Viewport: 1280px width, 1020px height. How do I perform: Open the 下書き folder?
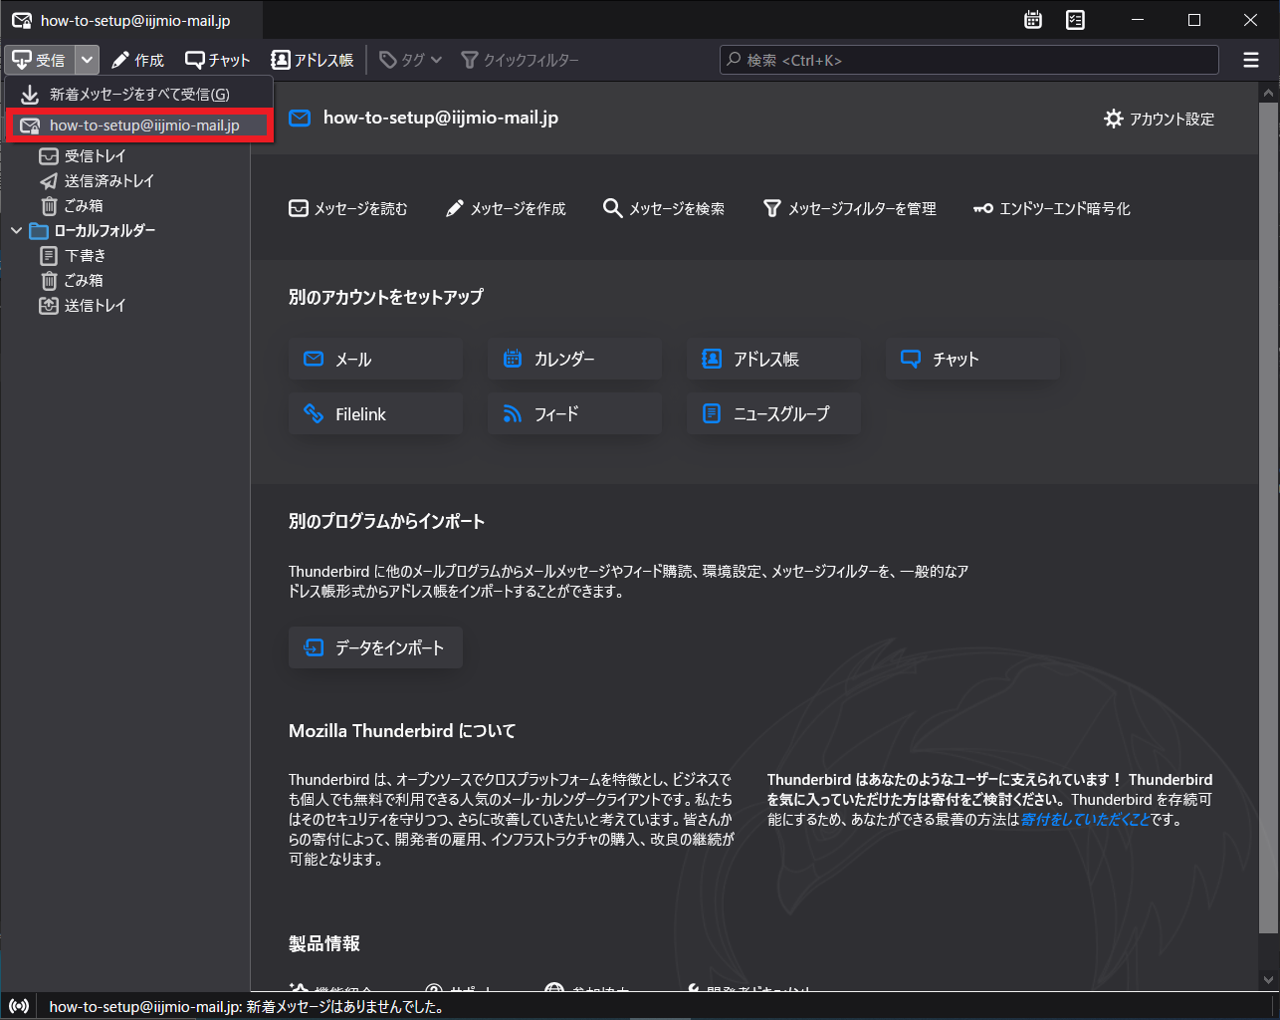[85, 256]
